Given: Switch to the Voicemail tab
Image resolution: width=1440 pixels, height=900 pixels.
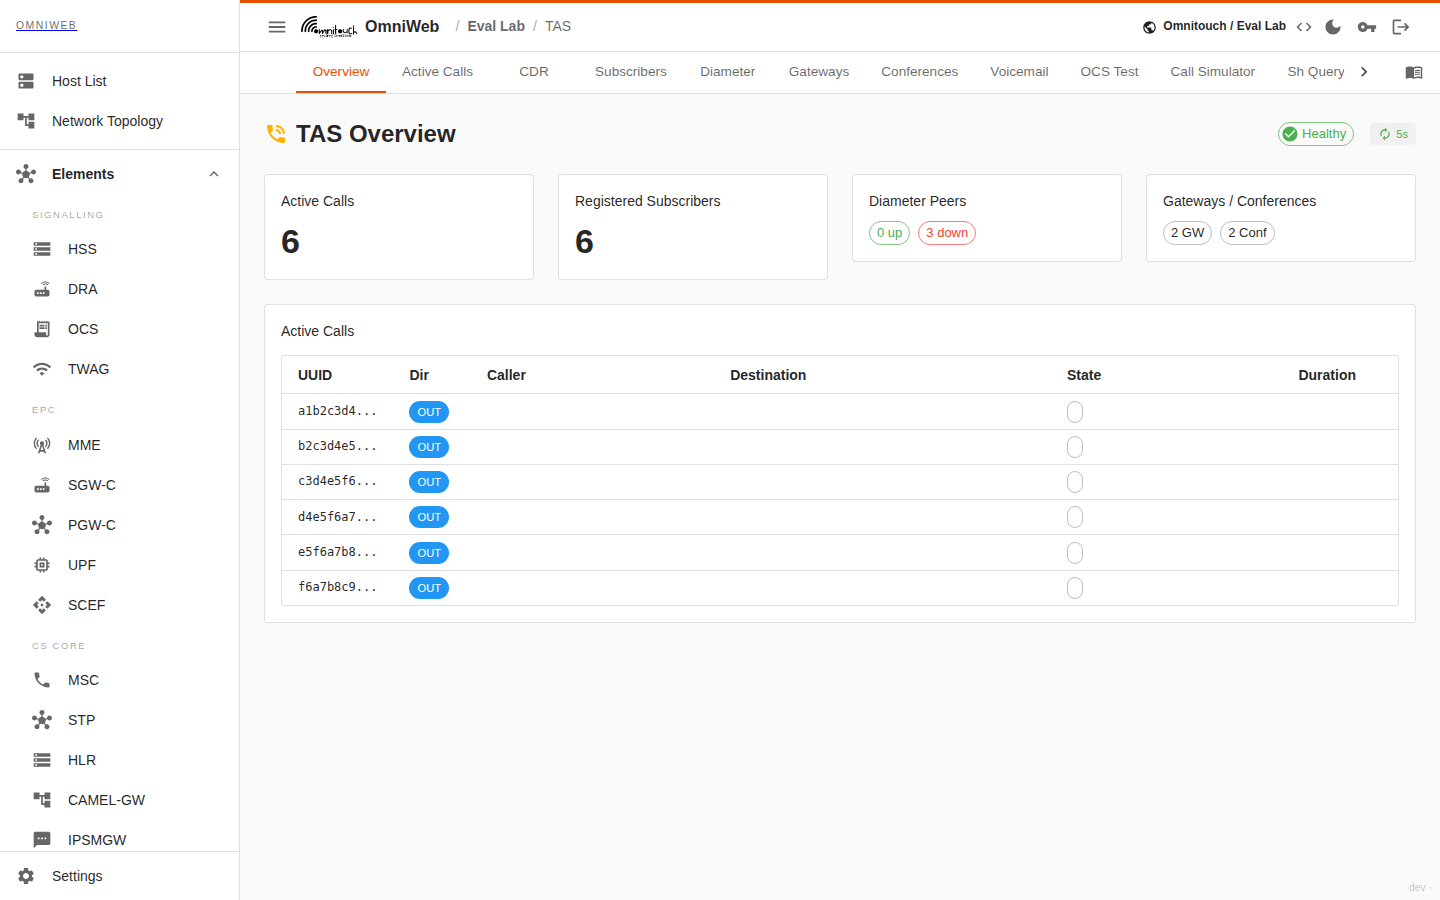Looking at the screenshot, I should point(1019,72).
